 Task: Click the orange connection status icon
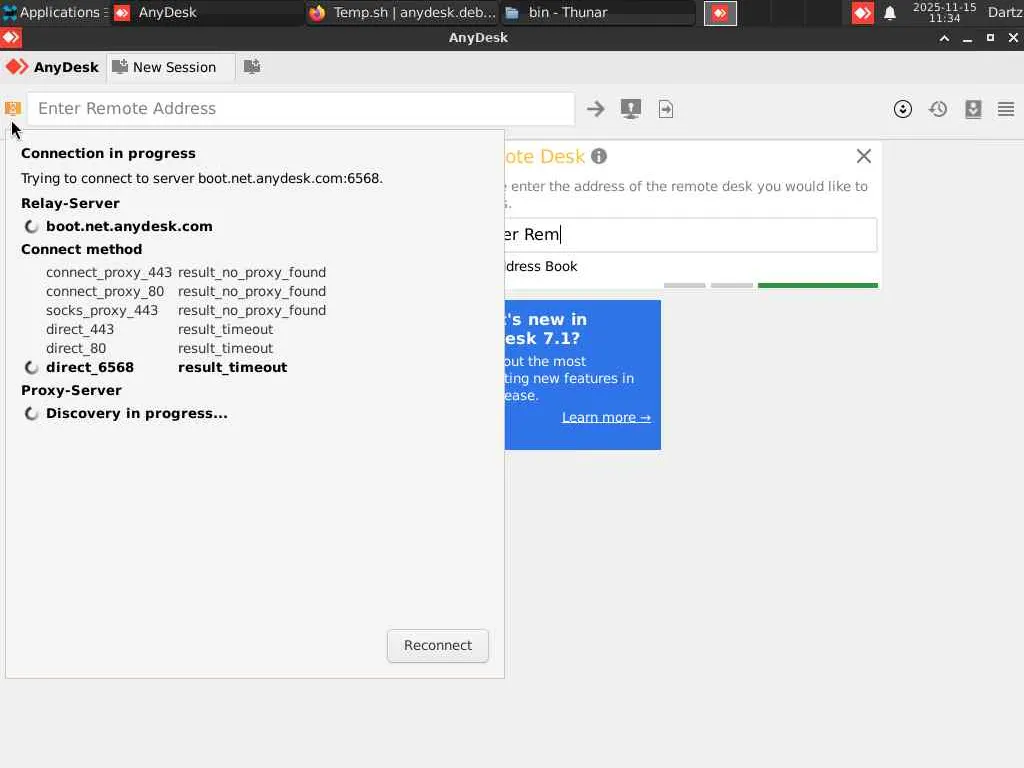coord(12,108)
